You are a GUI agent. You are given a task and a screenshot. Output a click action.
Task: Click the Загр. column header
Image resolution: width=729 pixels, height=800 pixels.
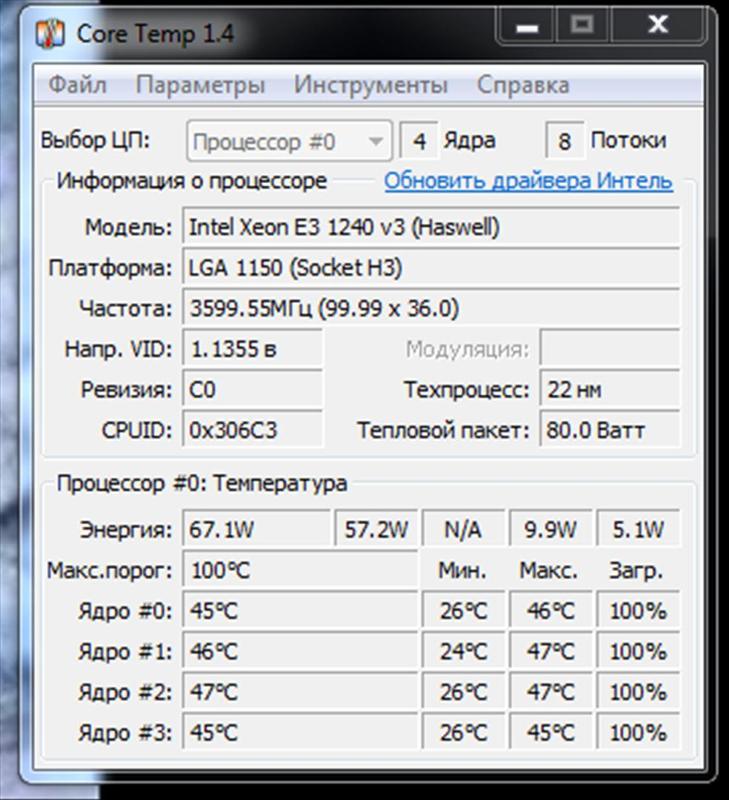coord(637,571)
